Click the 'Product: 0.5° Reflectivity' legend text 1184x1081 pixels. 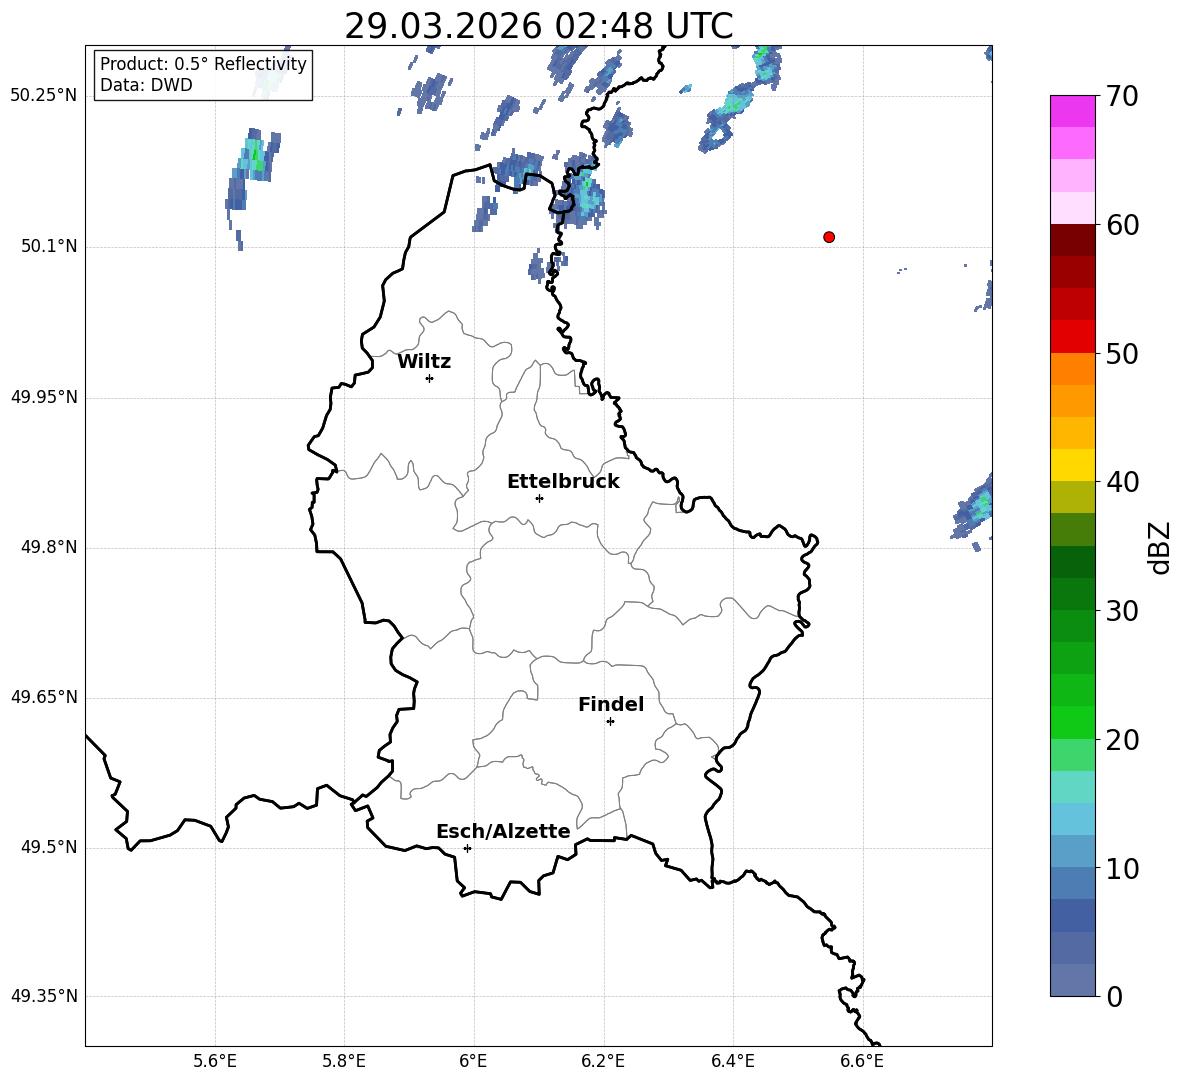(x=203, y=63)
